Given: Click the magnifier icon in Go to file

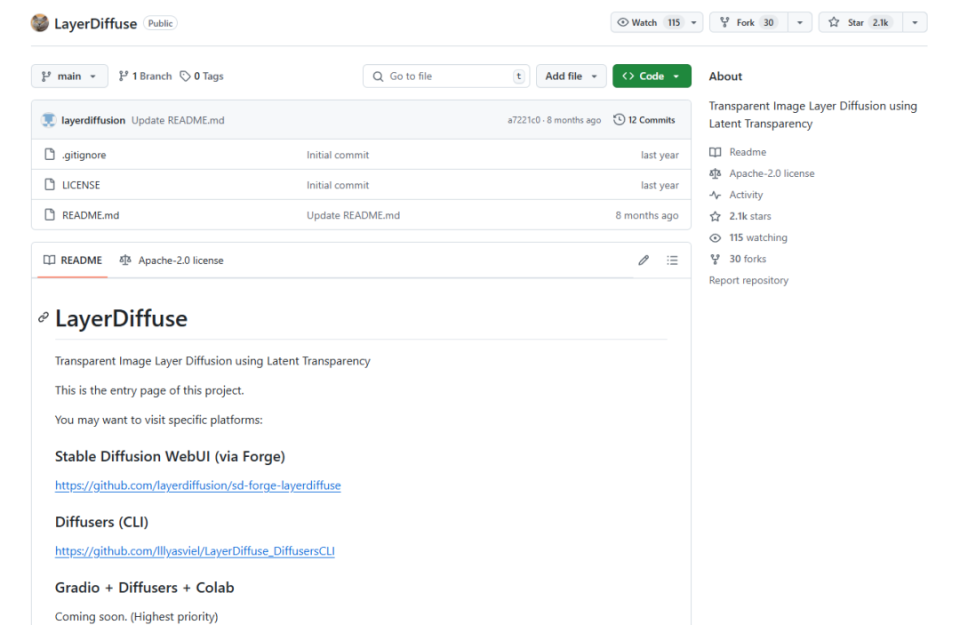Looking at the screenshot, I should click(x=378, y=76).
